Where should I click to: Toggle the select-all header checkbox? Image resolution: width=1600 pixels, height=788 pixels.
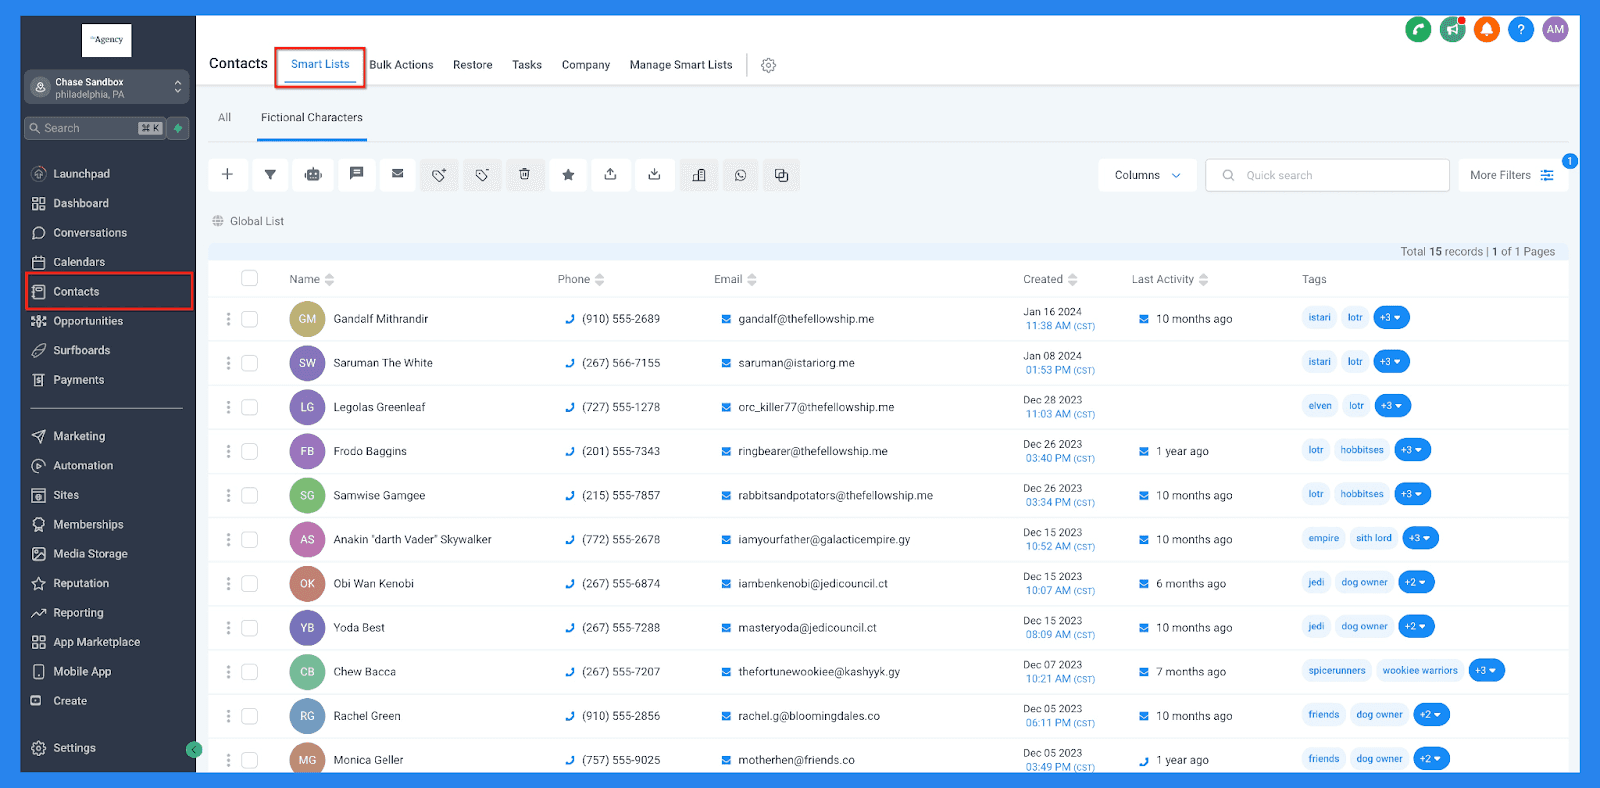(x=250, y=278)
